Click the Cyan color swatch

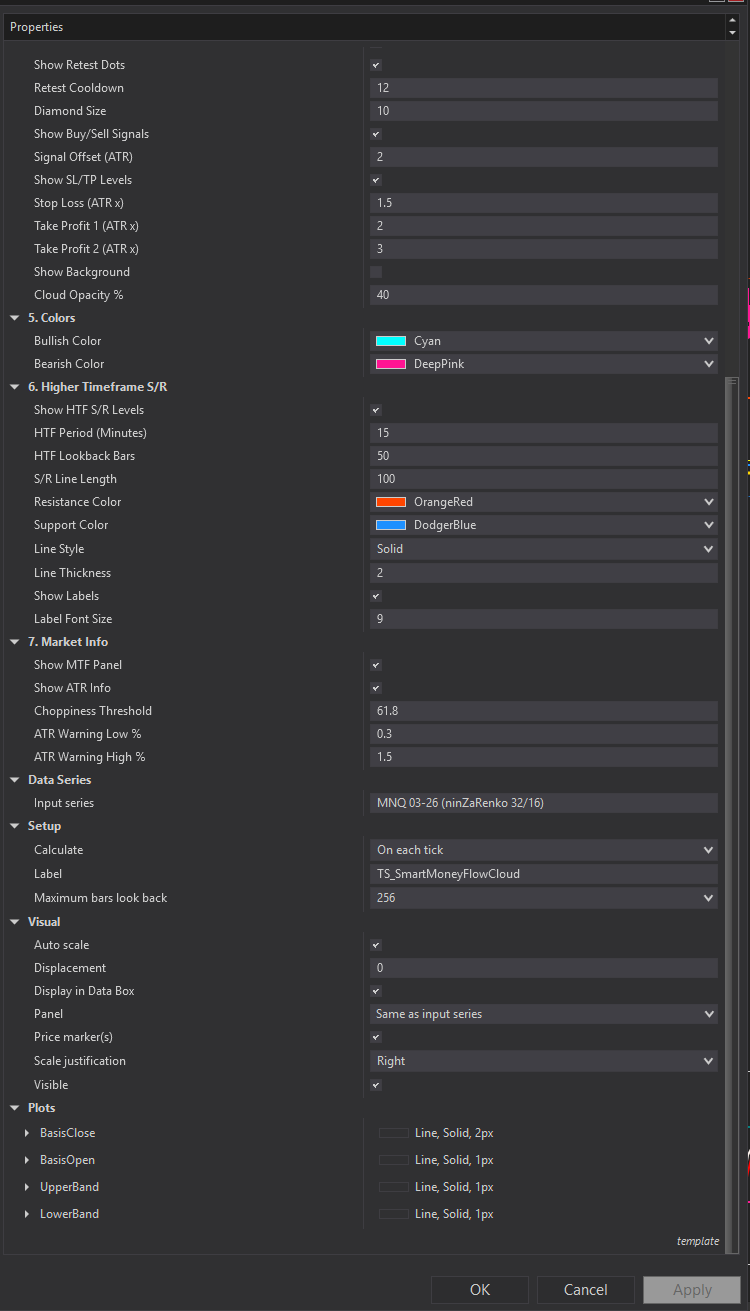point(391,341)
